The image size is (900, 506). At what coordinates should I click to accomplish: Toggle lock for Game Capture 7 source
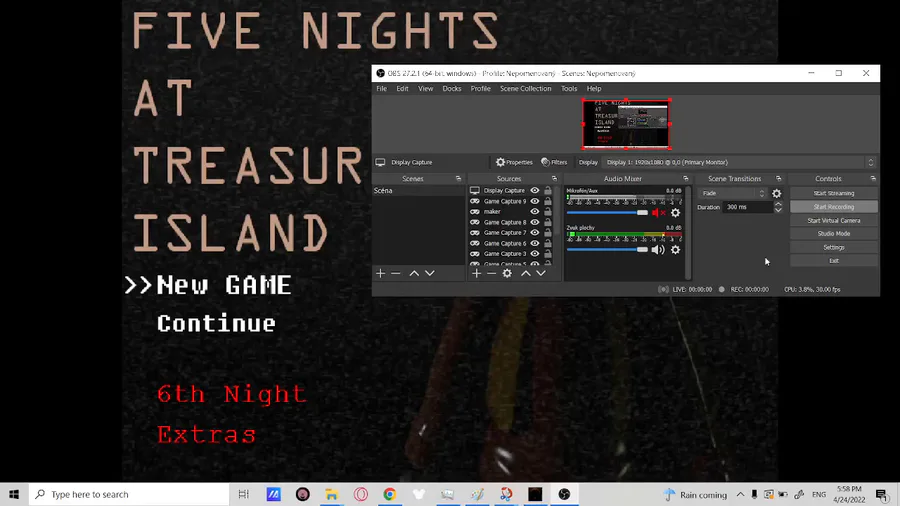click(x=548, y=232)
